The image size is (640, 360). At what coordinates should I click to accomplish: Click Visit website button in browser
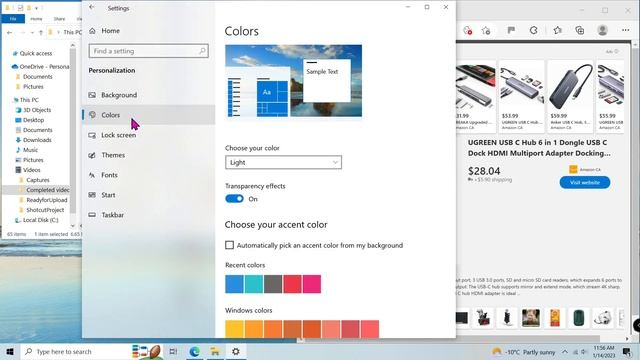coord(584,182)
